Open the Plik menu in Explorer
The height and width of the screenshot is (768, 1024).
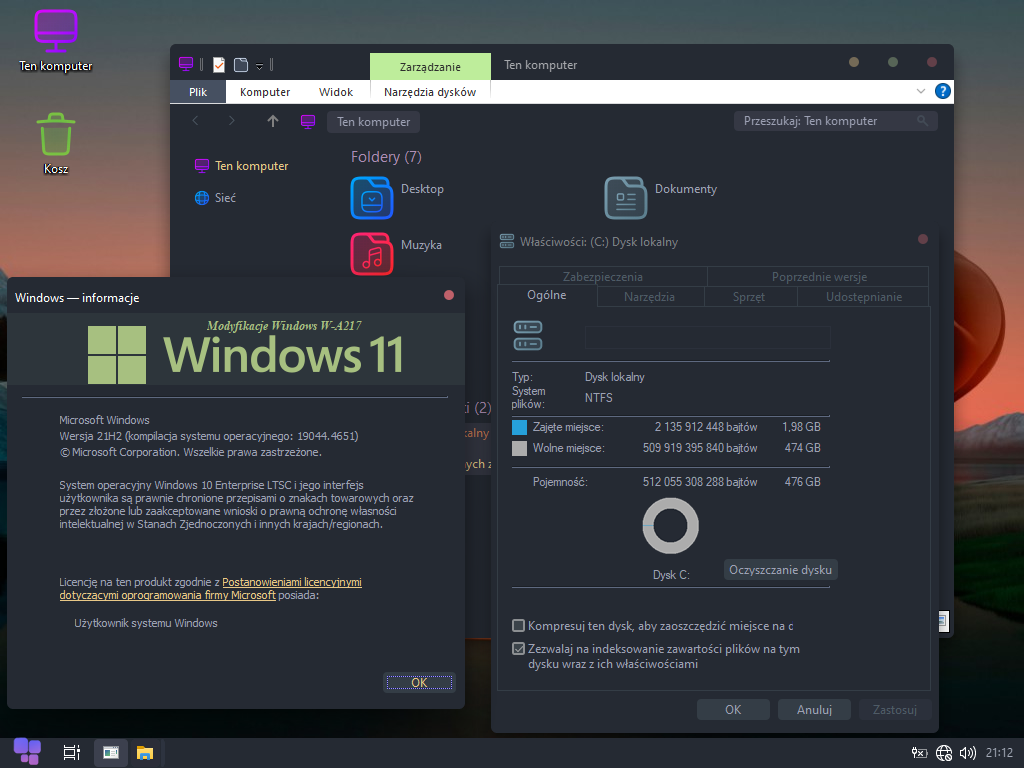[198, 92]
